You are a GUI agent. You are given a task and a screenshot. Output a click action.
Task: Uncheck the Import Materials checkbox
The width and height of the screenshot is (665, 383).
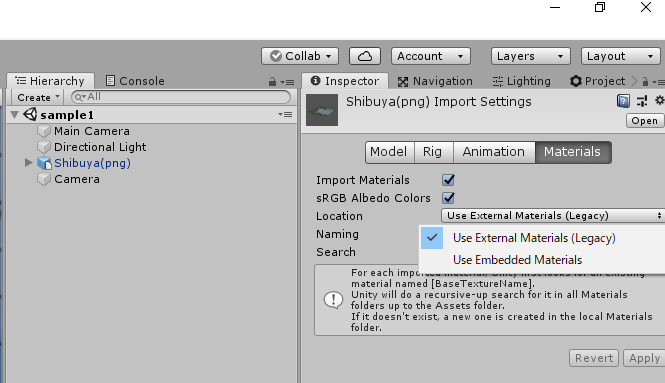(x=448, y=180)
